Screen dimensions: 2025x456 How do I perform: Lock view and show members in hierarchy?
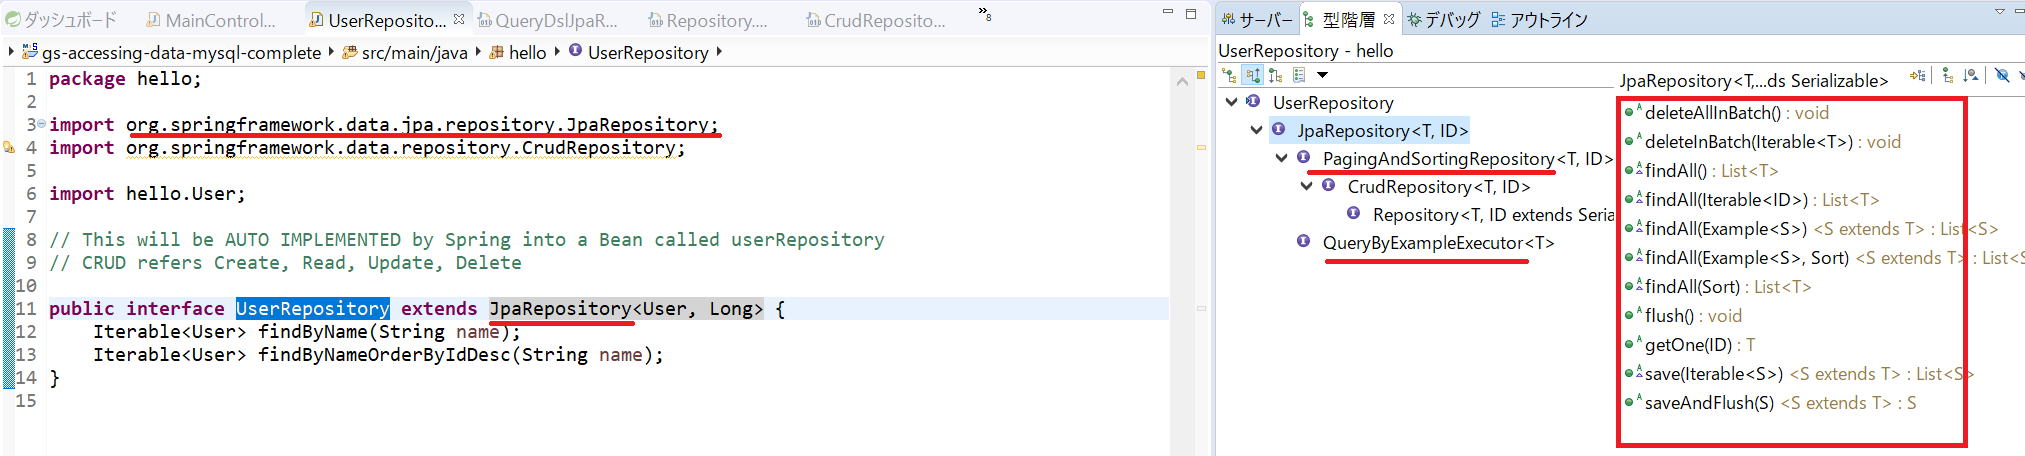1917,76
